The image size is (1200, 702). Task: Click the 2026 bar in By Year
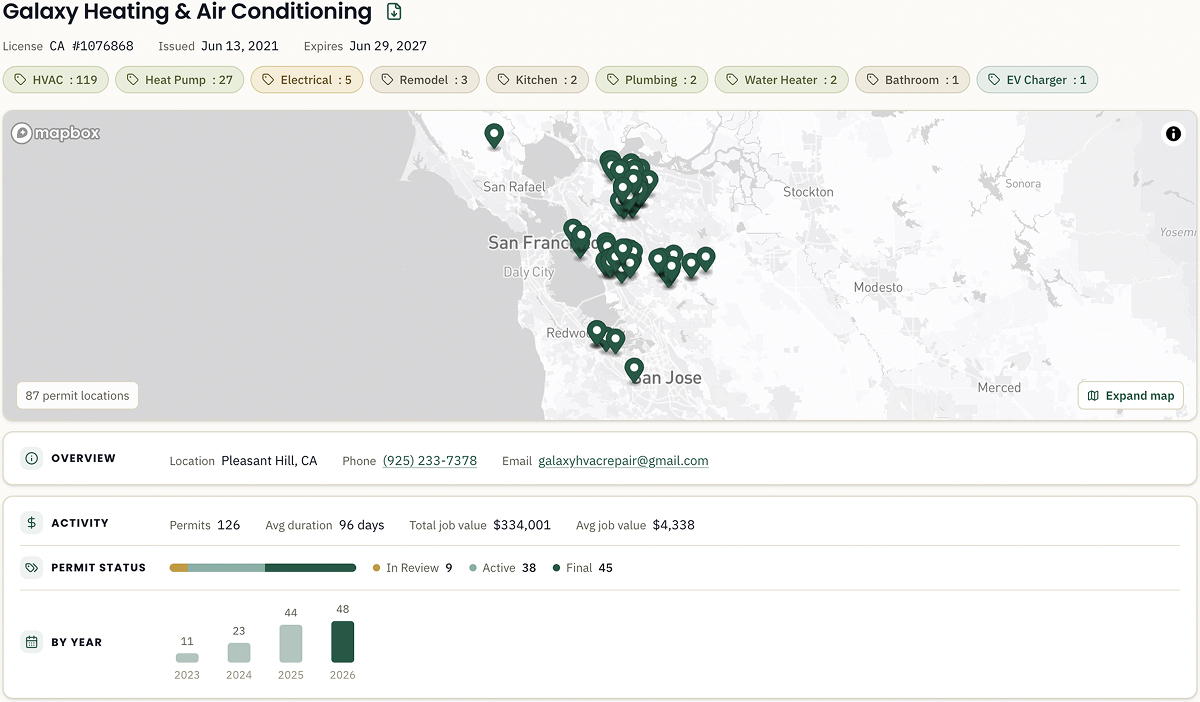coord(343,642)
